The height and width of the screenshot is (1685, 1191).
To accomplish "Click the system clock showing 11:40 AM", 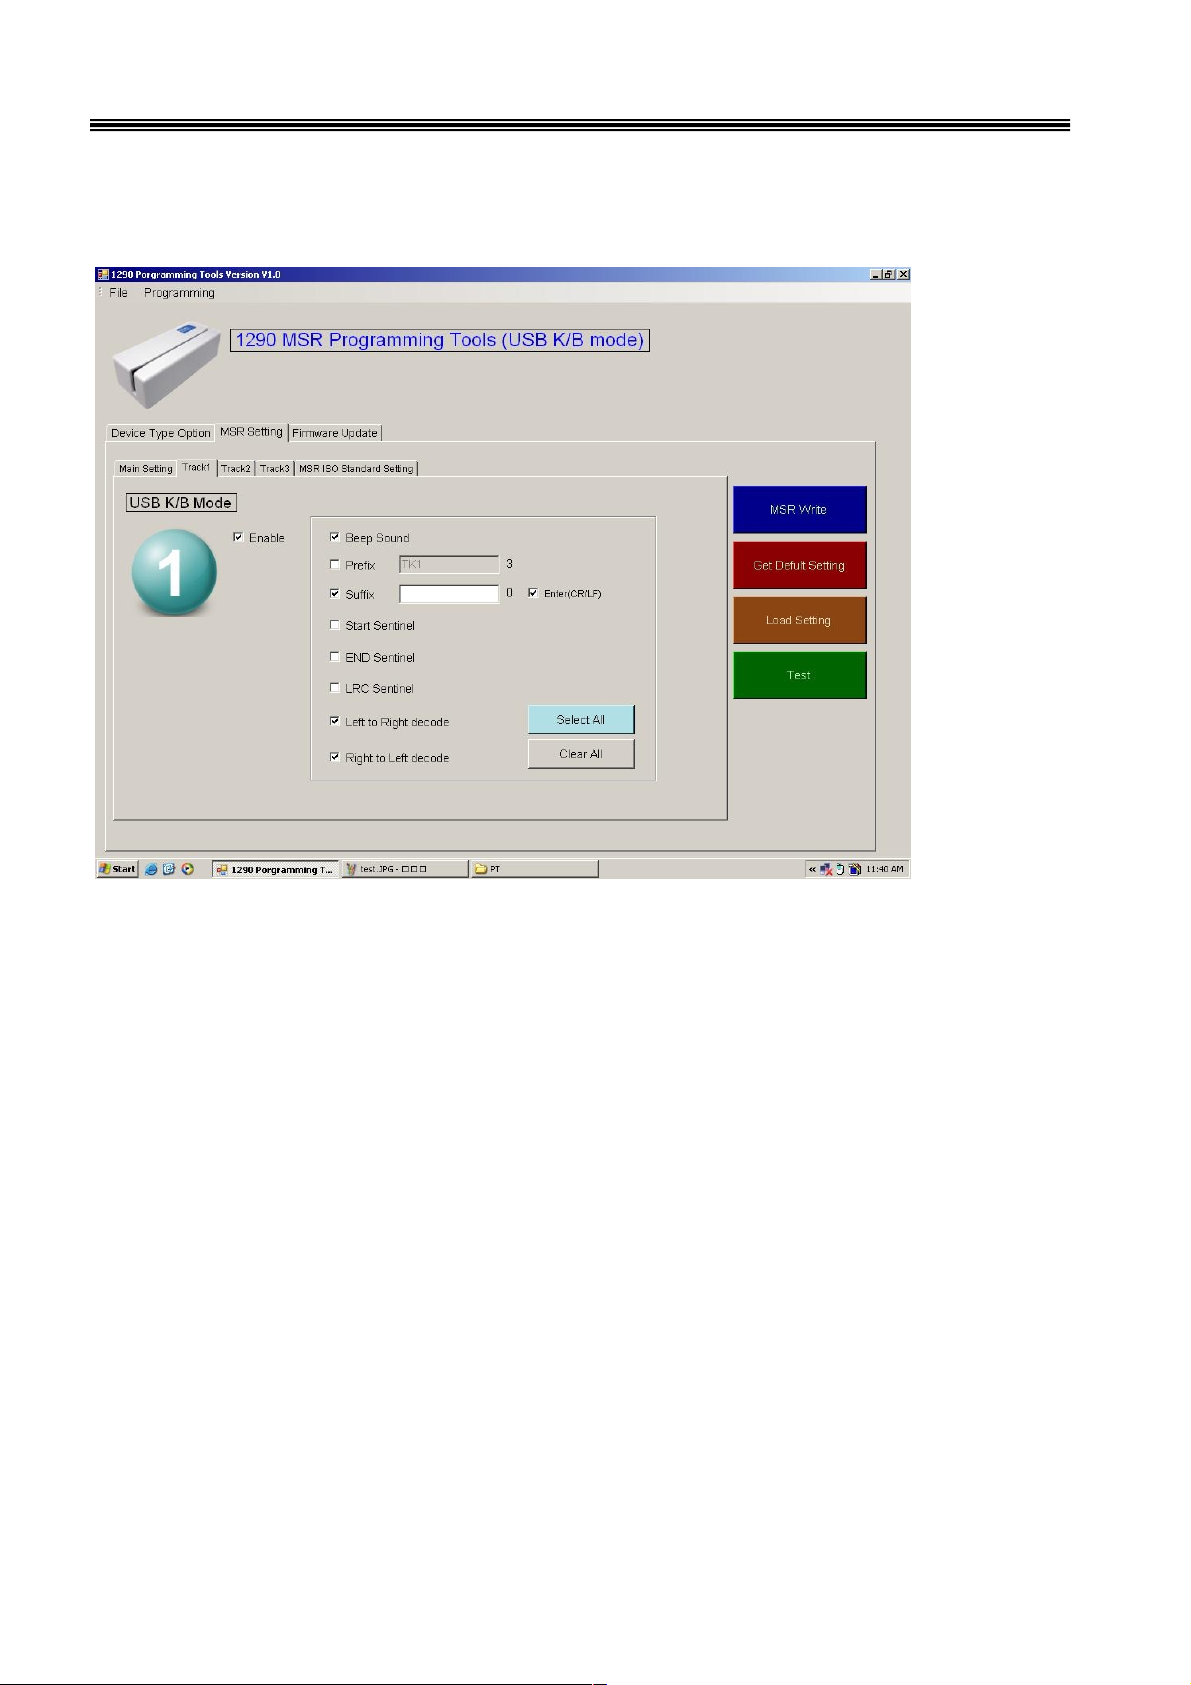I will coord(884,869).
